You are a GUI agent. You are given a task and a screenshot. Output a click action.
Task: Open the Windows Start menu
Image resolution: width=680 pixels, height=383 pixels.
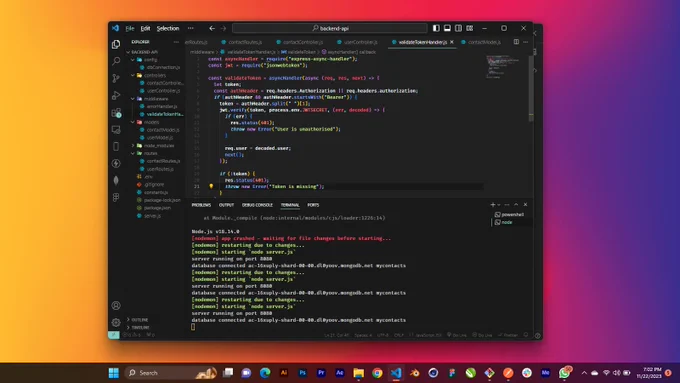point(114,373)
